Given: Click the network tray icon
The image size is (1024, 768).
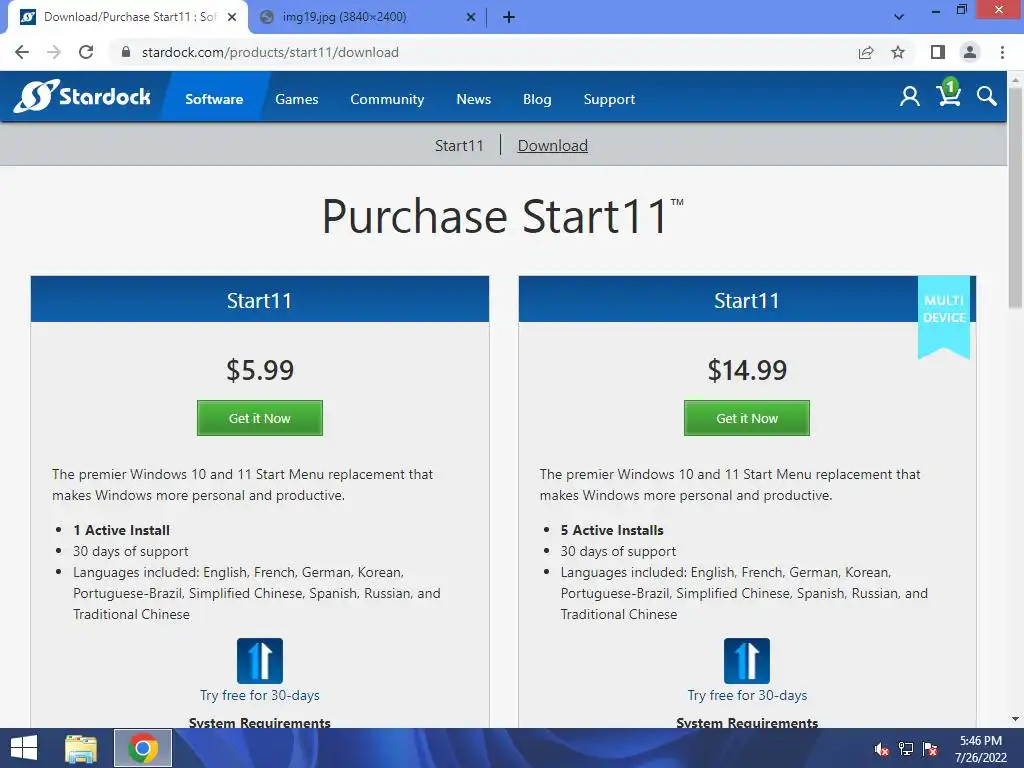Looking at the screenshot, I should [906, 749].
